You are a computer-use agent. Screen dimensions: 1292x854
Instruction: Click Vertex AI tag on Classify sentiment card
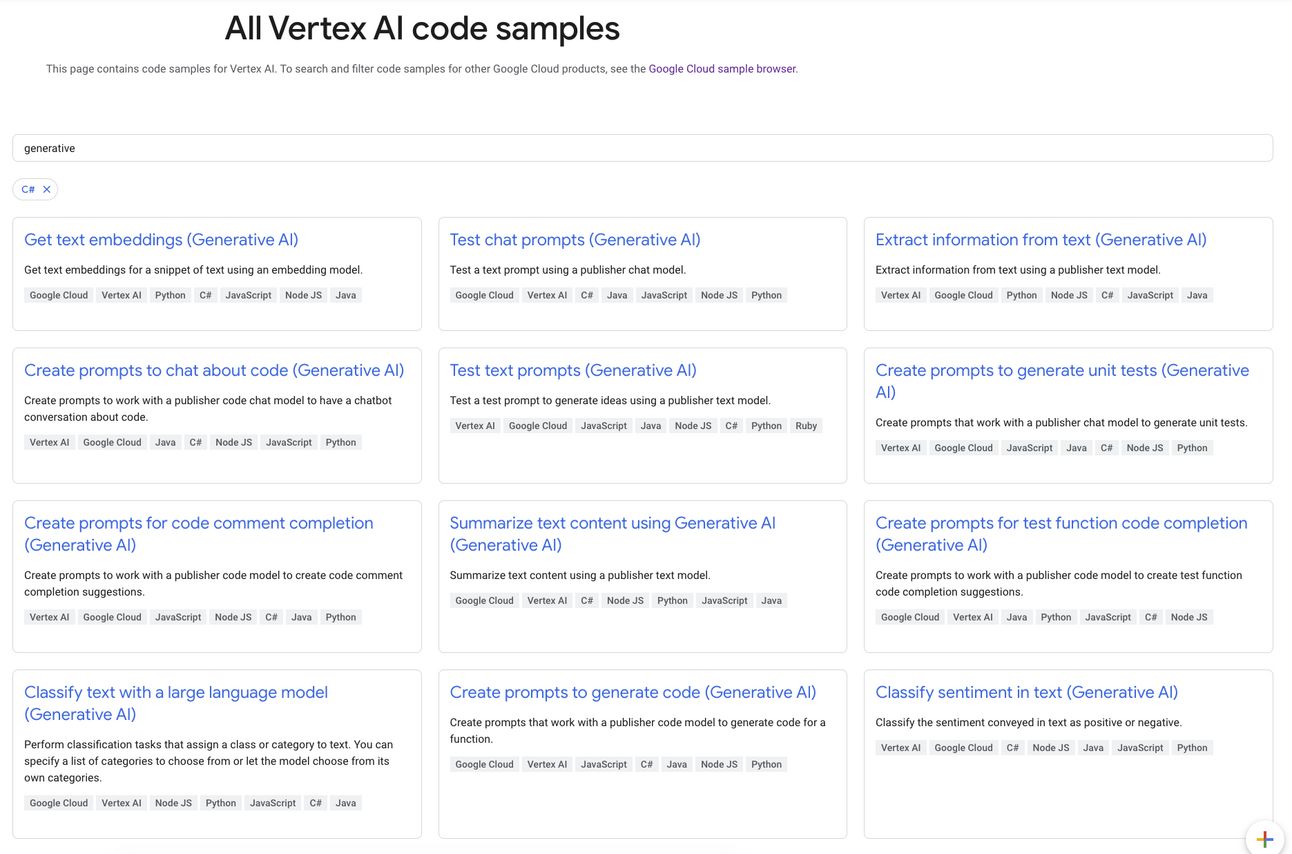901,748
